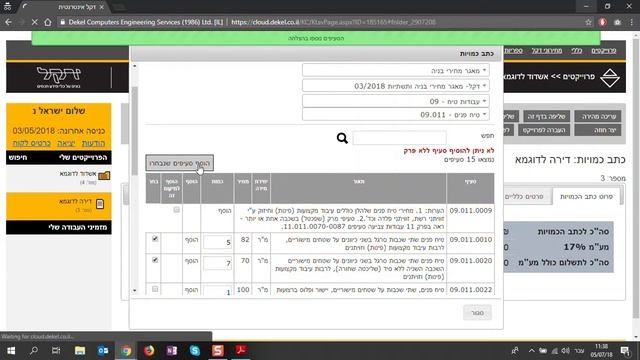Open Task View on the taskbar
Viewport: 640px width, 360px height.
tap(56, 351)
